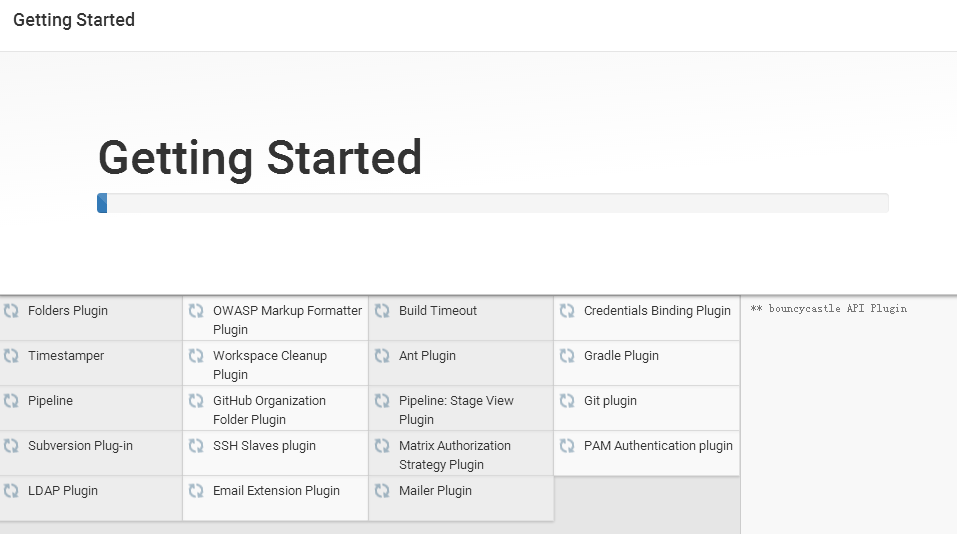This screenshot has width=957, height=534.
Task: Click the icon next to Workspace Cleanup Plugin
Action: pos(196,356)
